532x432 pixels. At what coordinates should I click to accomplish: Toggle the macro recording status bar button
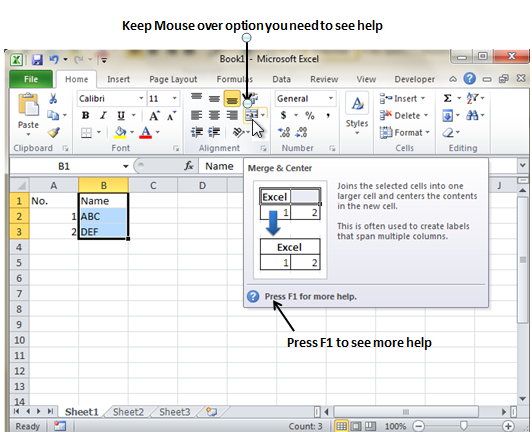pyautogui.click(x=60, y=426)
